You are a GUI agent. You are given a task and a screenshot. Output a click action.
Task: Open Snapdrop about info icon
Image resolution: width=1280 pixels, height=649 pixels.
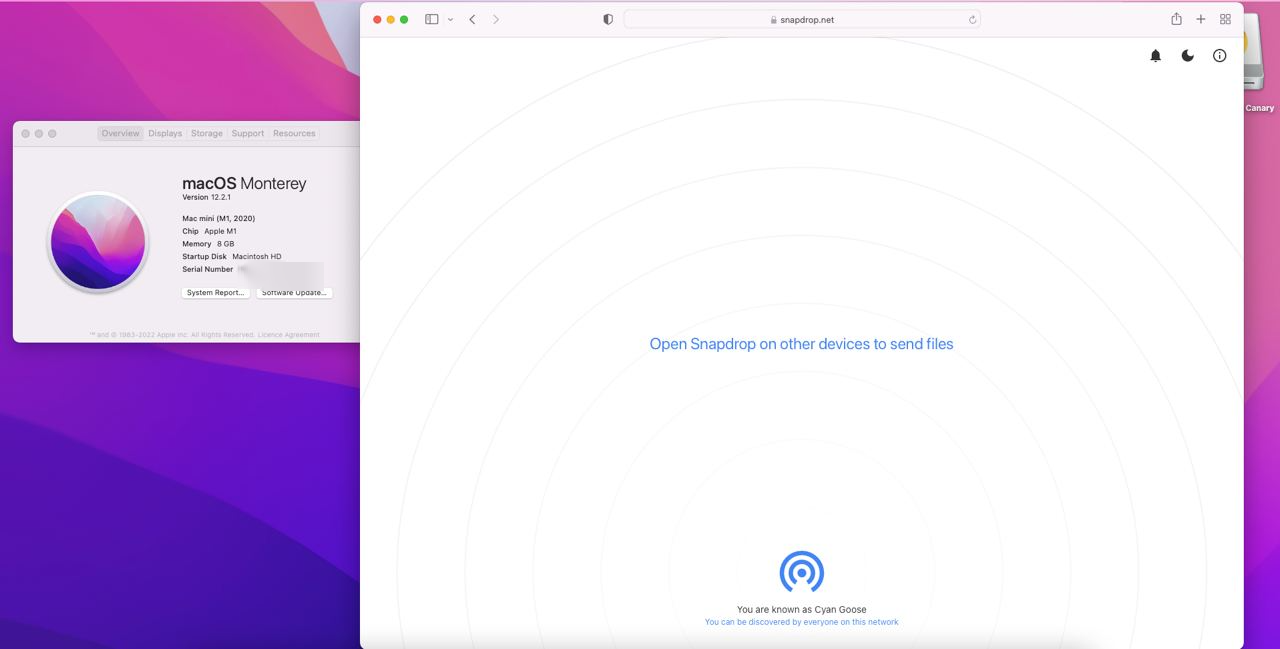(x=1220, y=56)
